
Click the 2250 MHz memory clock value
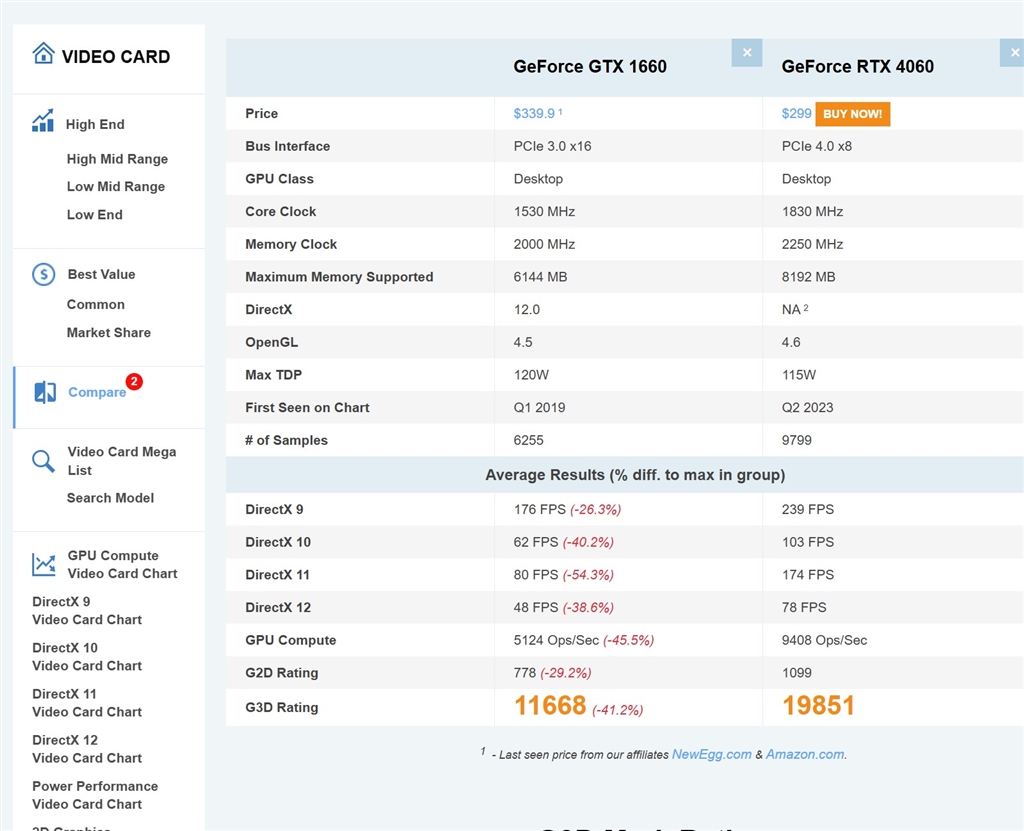tap(812, 244)
